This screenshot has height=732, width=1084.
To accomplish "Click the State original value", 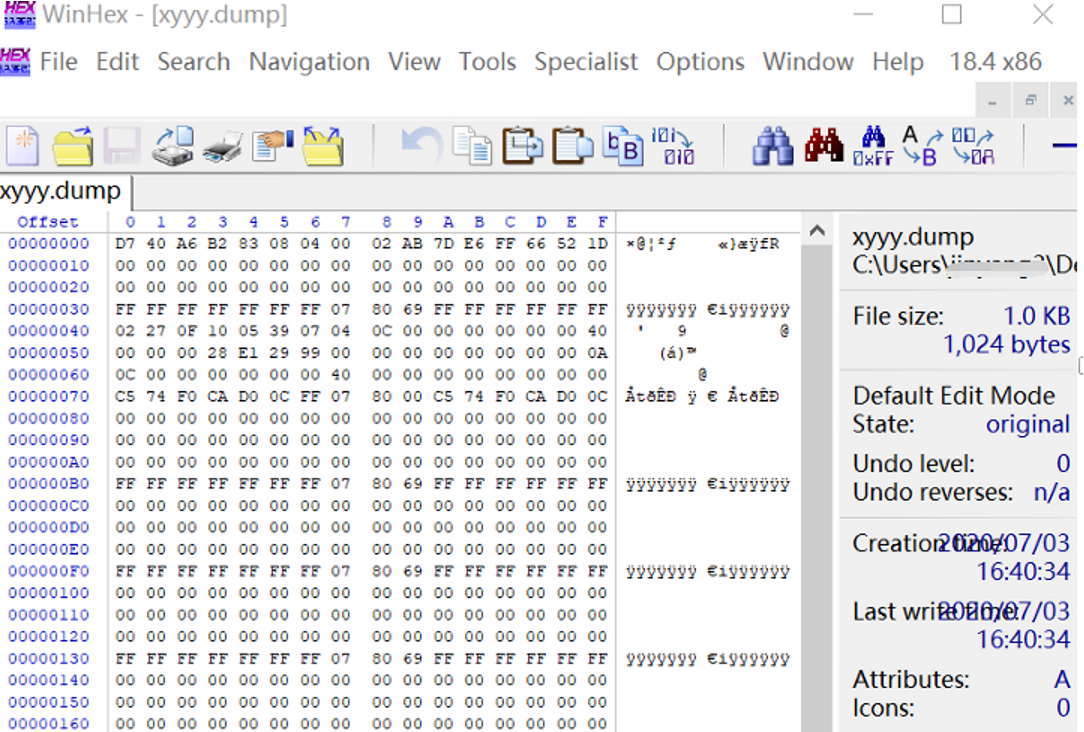I will coord(1027,424).
